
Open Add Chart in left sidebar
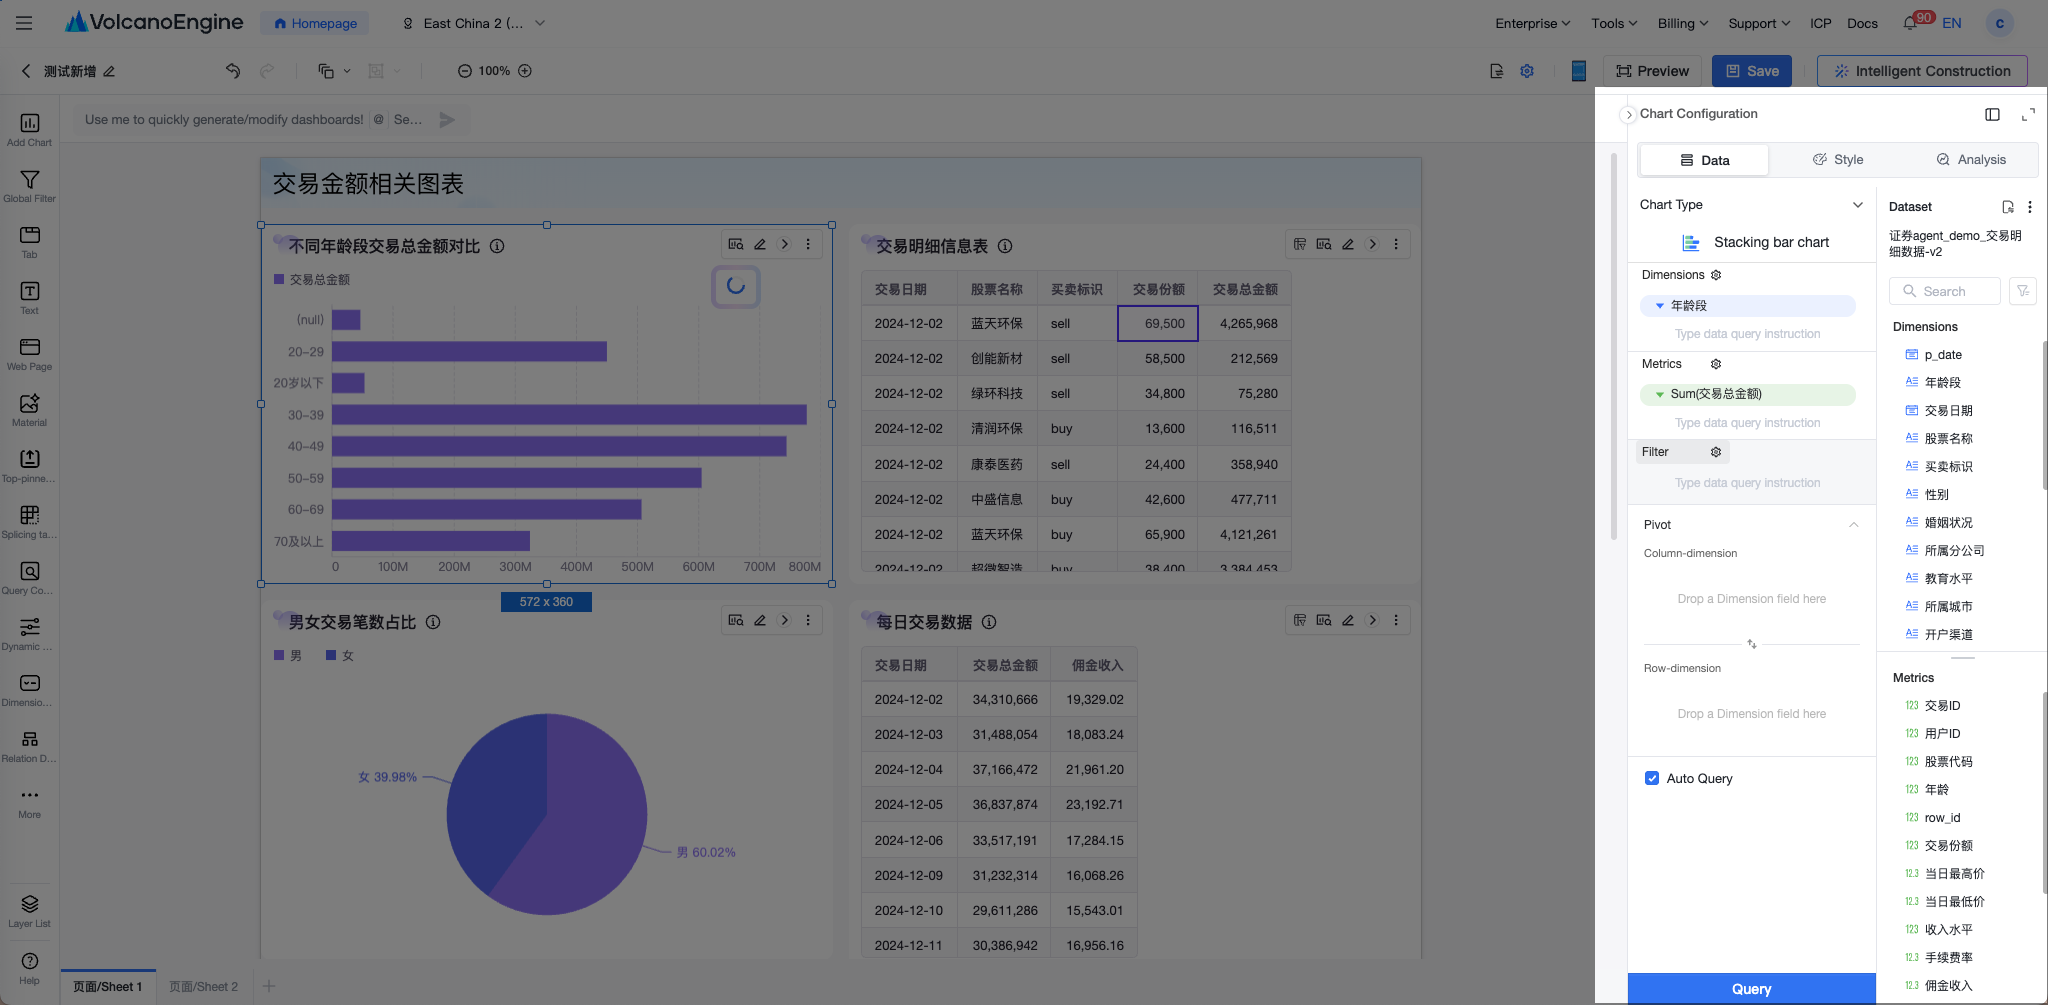click(29, 130)
